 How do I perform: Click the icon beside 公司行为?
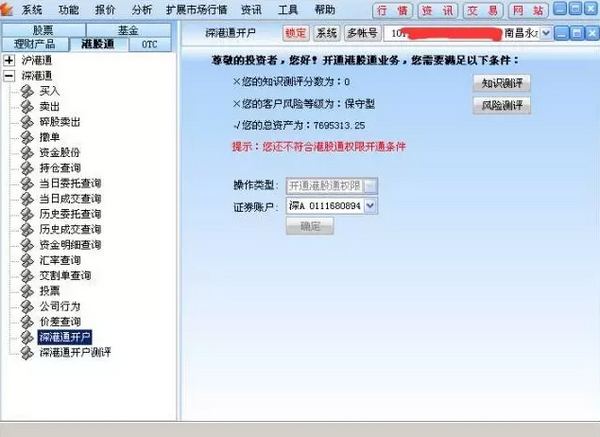tap(27, 306)
